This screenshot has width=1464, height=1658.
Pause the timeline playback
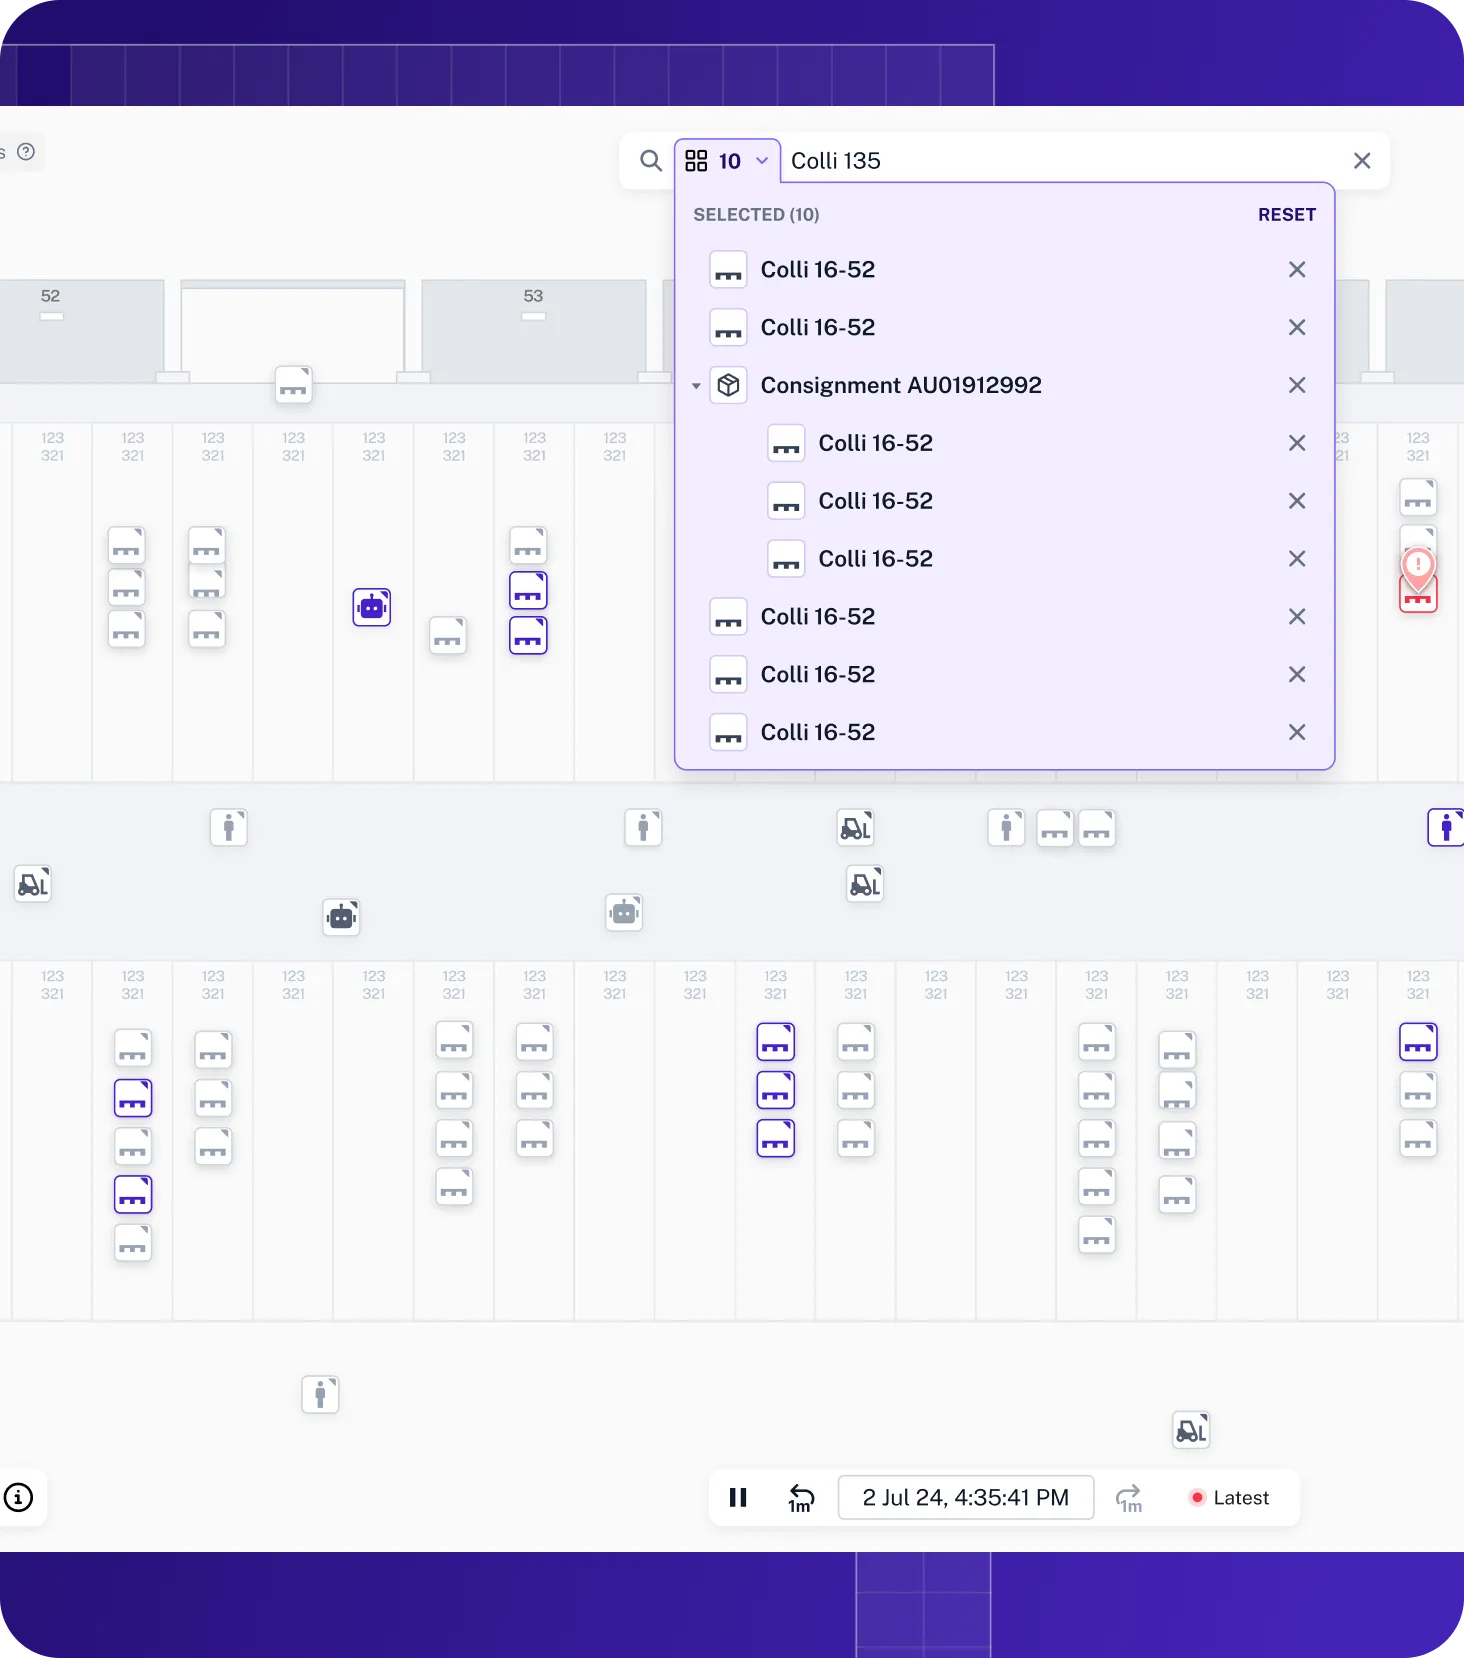click(738, 1497)
